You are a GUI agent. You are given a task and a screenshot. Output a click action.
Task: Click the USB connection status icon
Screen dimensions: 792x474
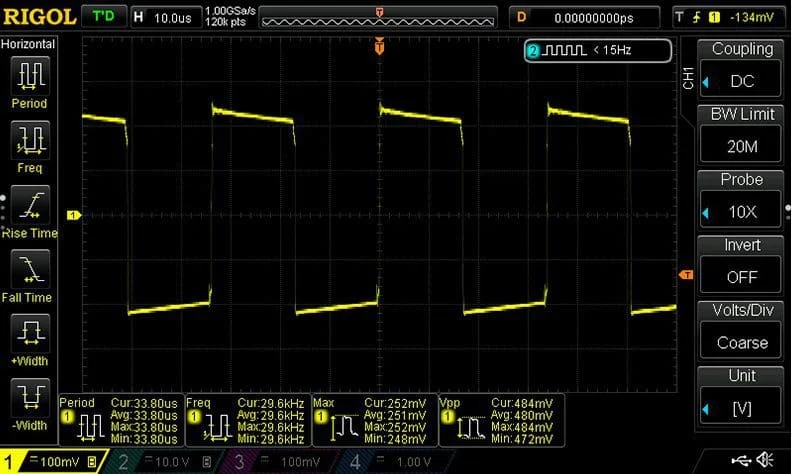[741, 460]
